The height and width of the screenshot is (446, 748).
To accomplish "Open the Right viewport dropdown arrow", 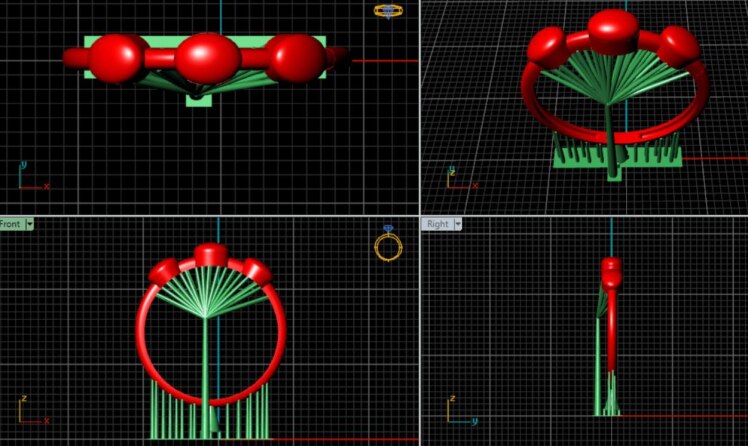I will [456, 224].
